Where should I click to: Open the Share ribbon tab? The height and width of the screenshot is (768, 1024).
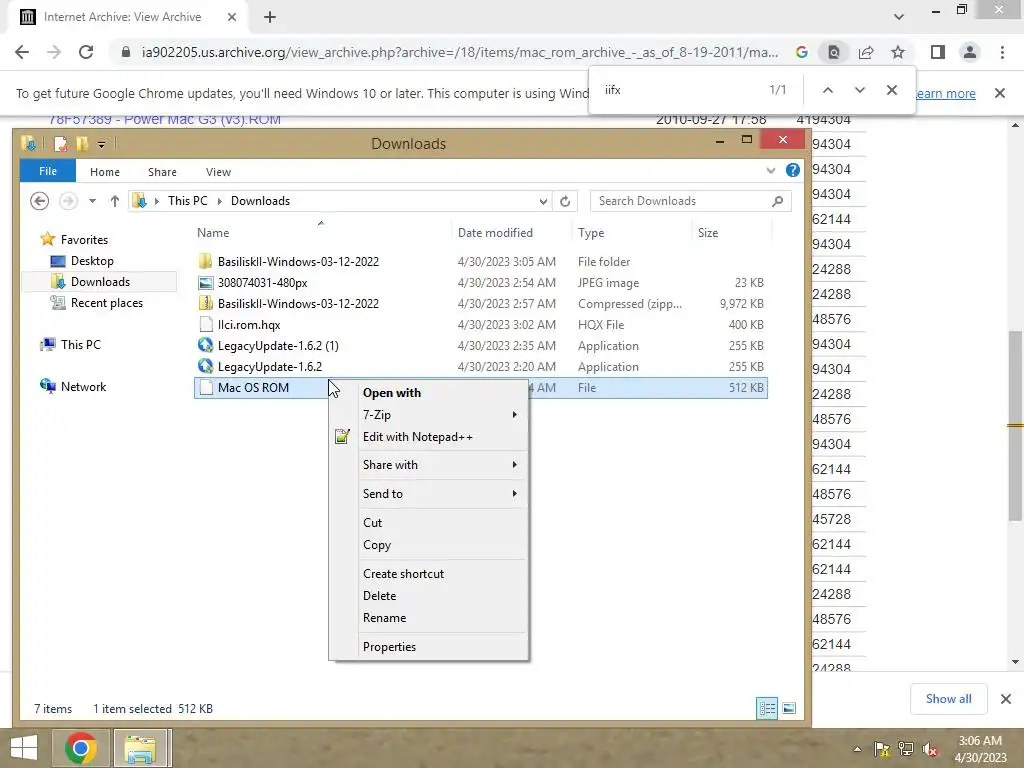pos(162,172)
